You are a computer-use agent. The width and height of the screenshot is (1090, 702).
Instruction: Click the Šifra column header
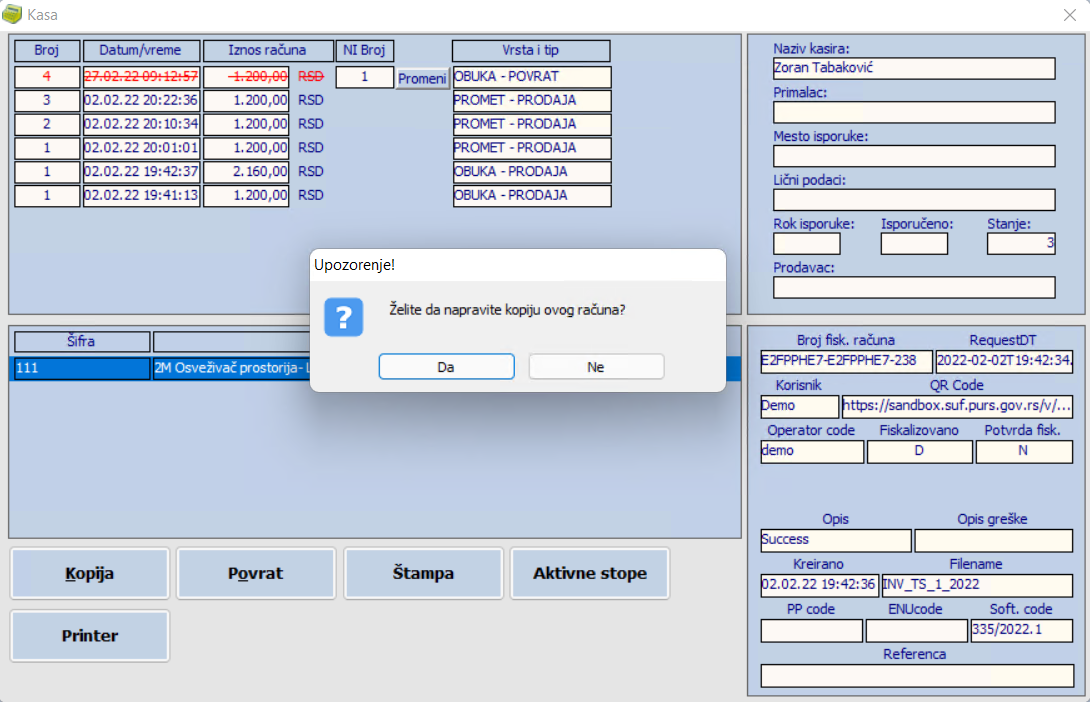tap(82, 341)
